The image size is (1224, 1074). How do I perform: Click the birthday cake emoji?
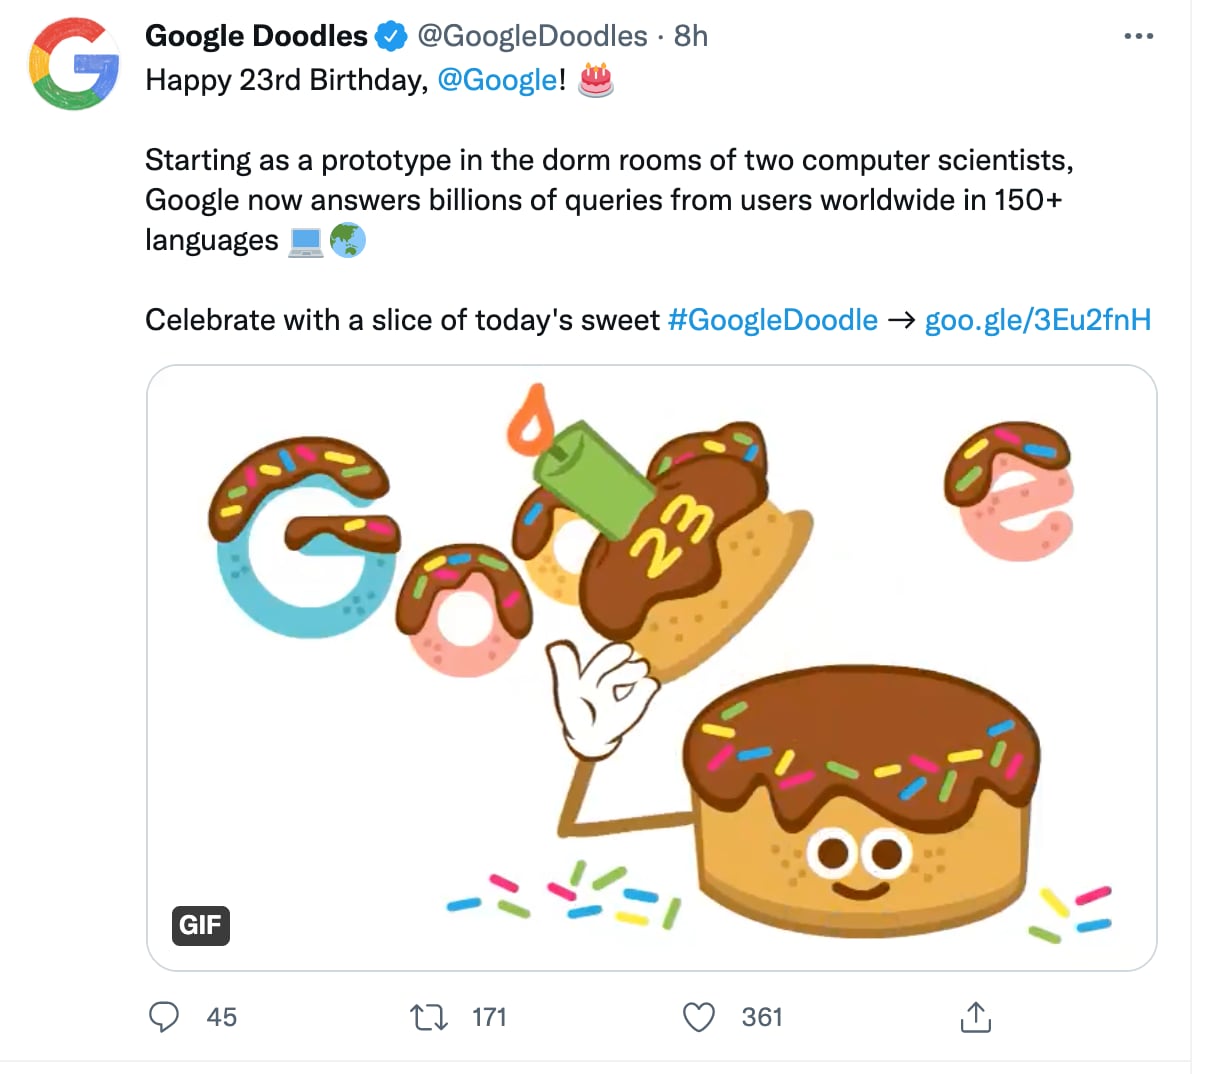[x=596, y=79]
